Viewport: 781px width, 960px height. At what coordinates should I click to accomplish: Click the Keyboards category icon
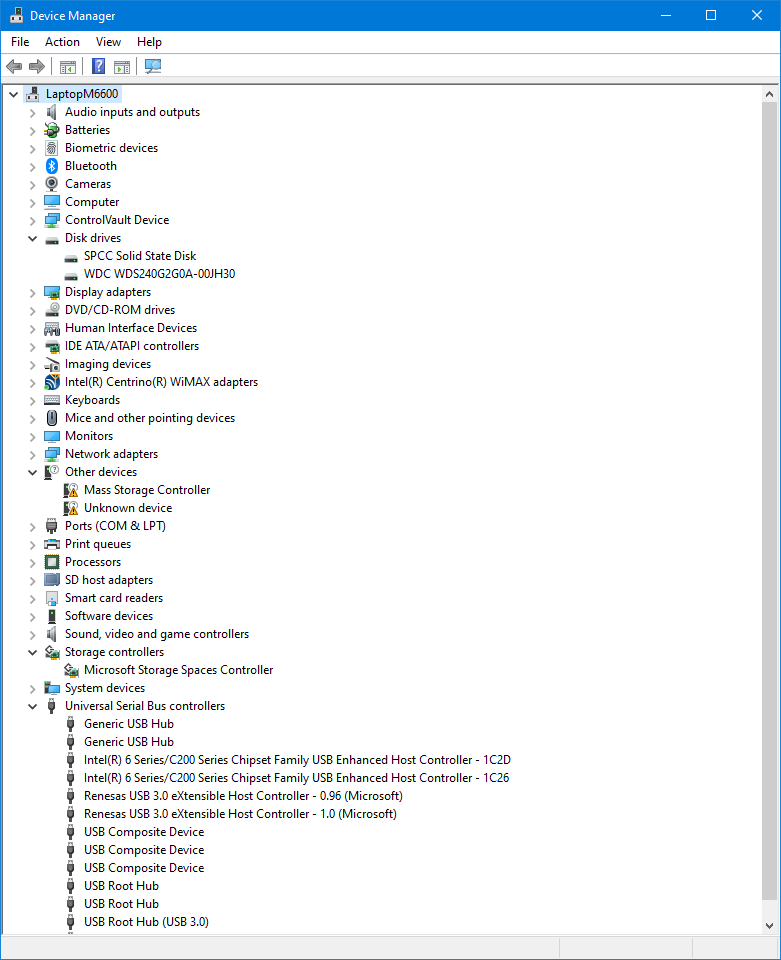[52, 400]
